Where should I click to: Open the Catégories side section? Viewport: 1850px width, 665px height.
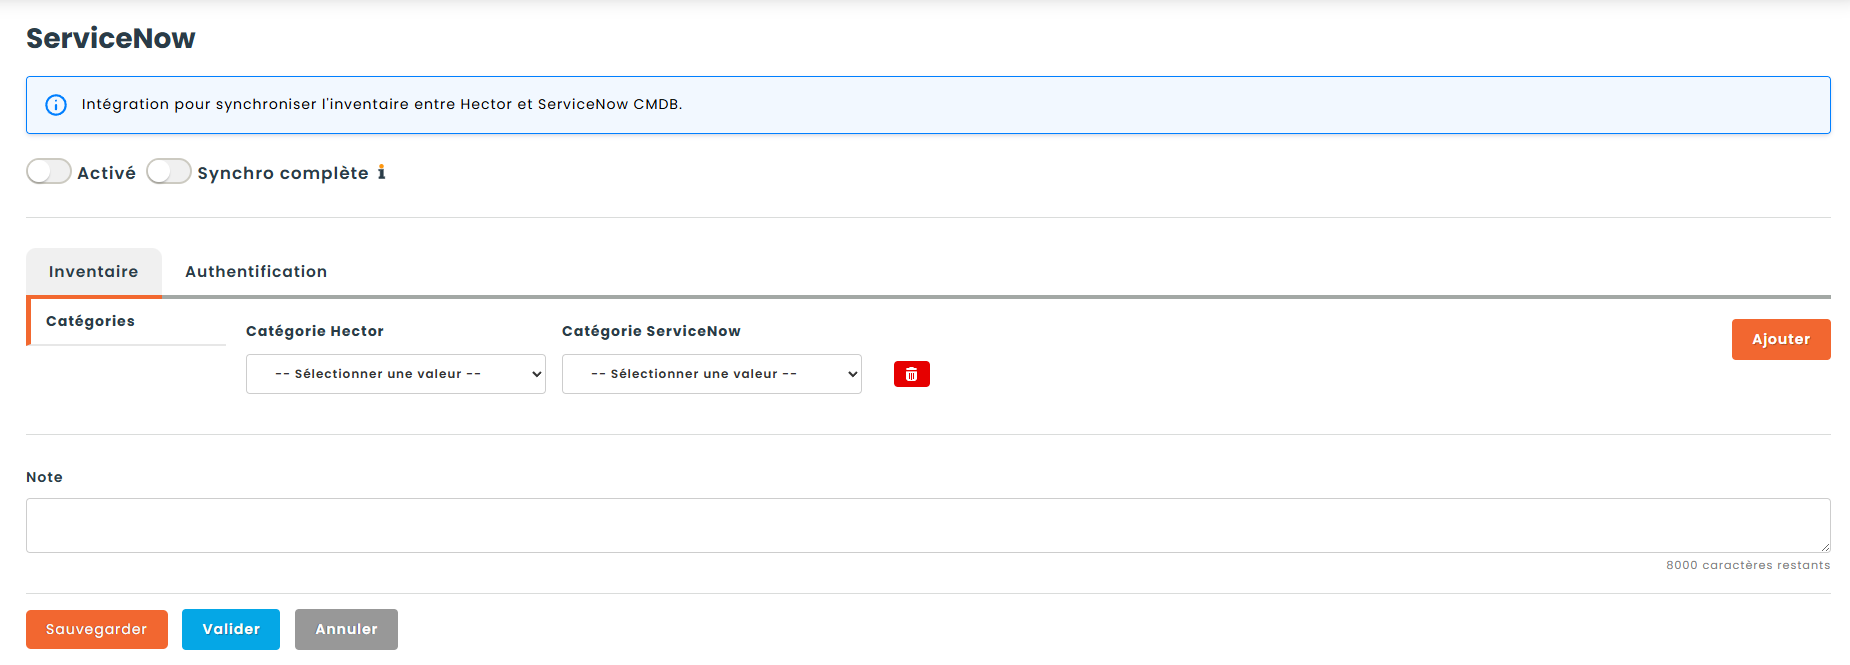click(x=91, y=321)
